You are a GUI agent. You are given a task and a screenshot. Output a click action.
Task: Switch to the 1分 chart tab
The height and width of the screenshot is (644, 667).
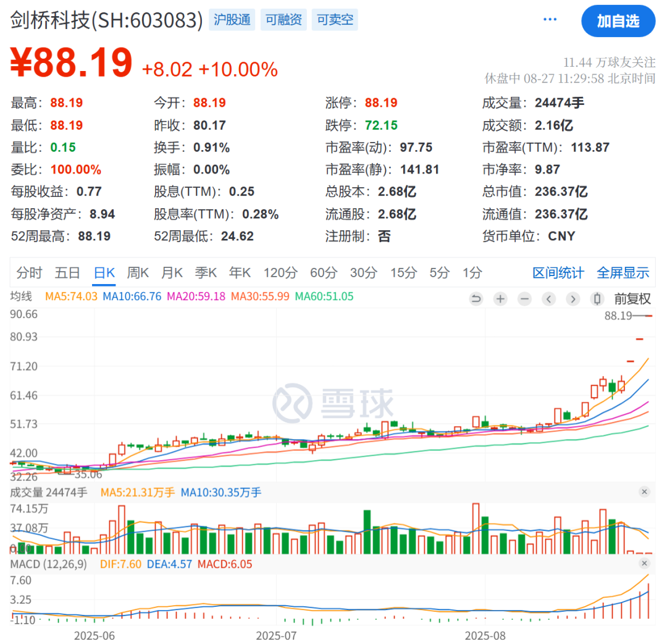473,272
